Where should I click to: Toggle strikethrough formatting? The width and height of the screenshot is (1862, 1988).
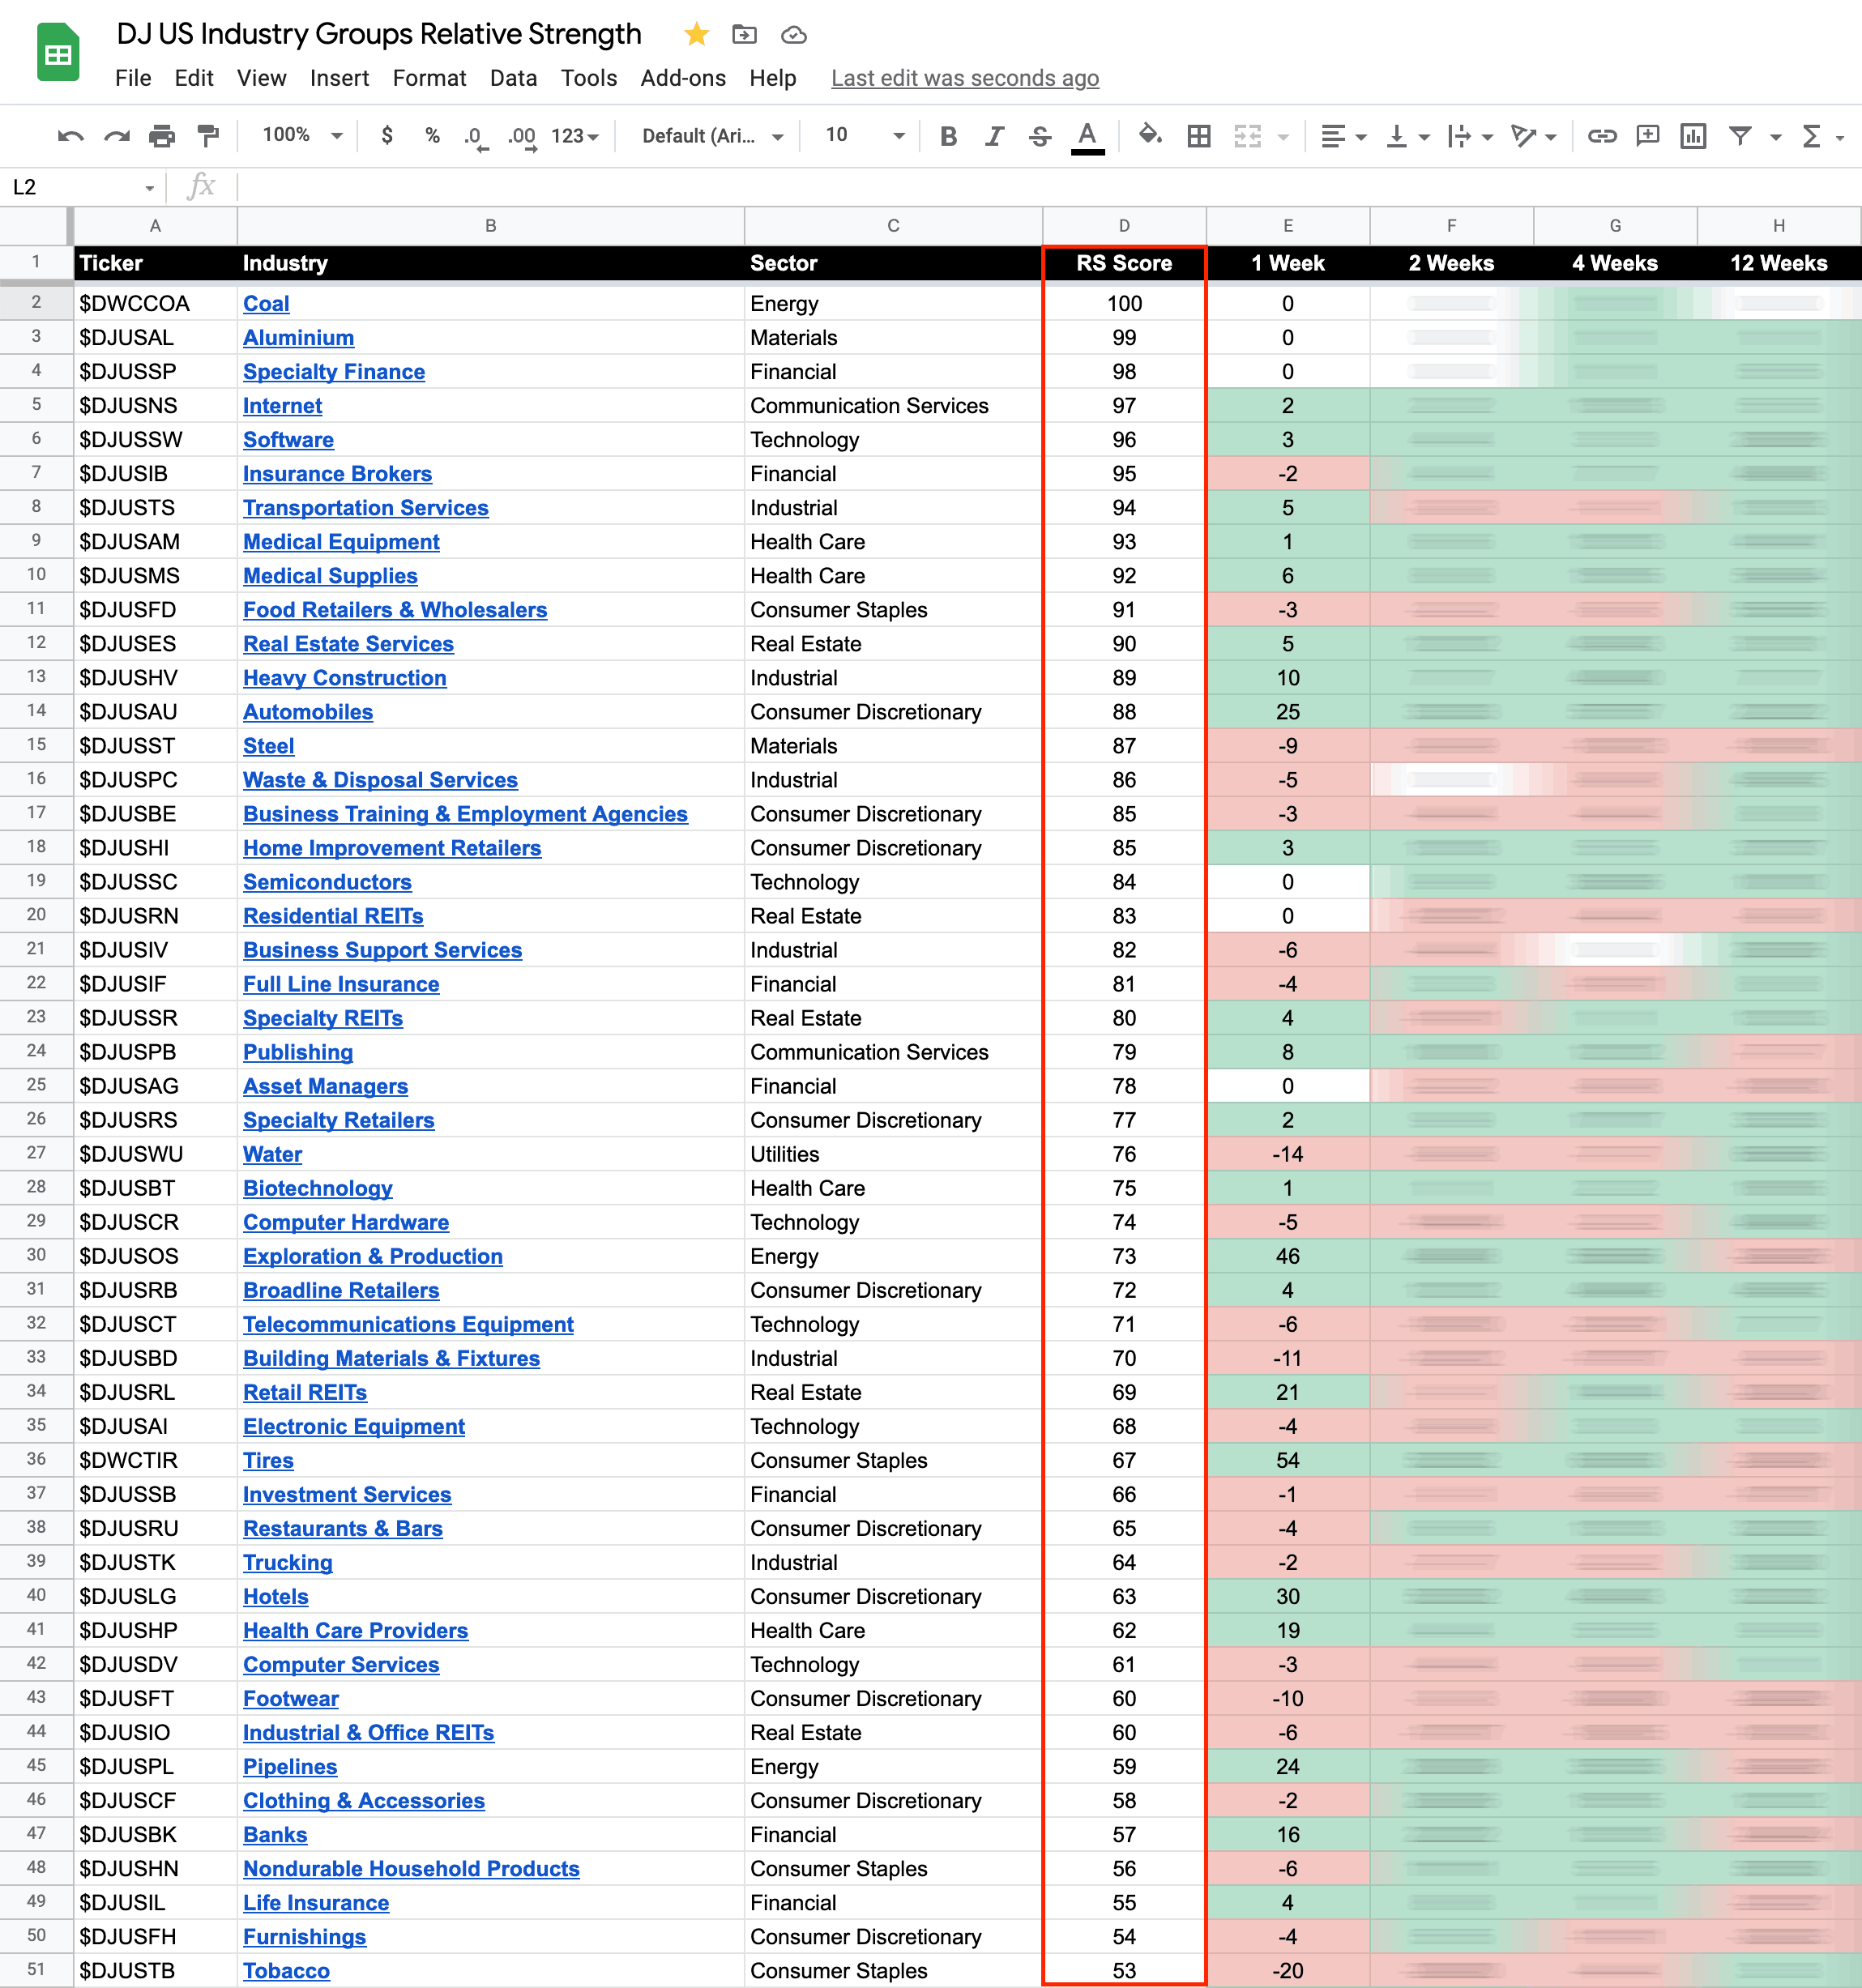click(x=1040, y=136)
